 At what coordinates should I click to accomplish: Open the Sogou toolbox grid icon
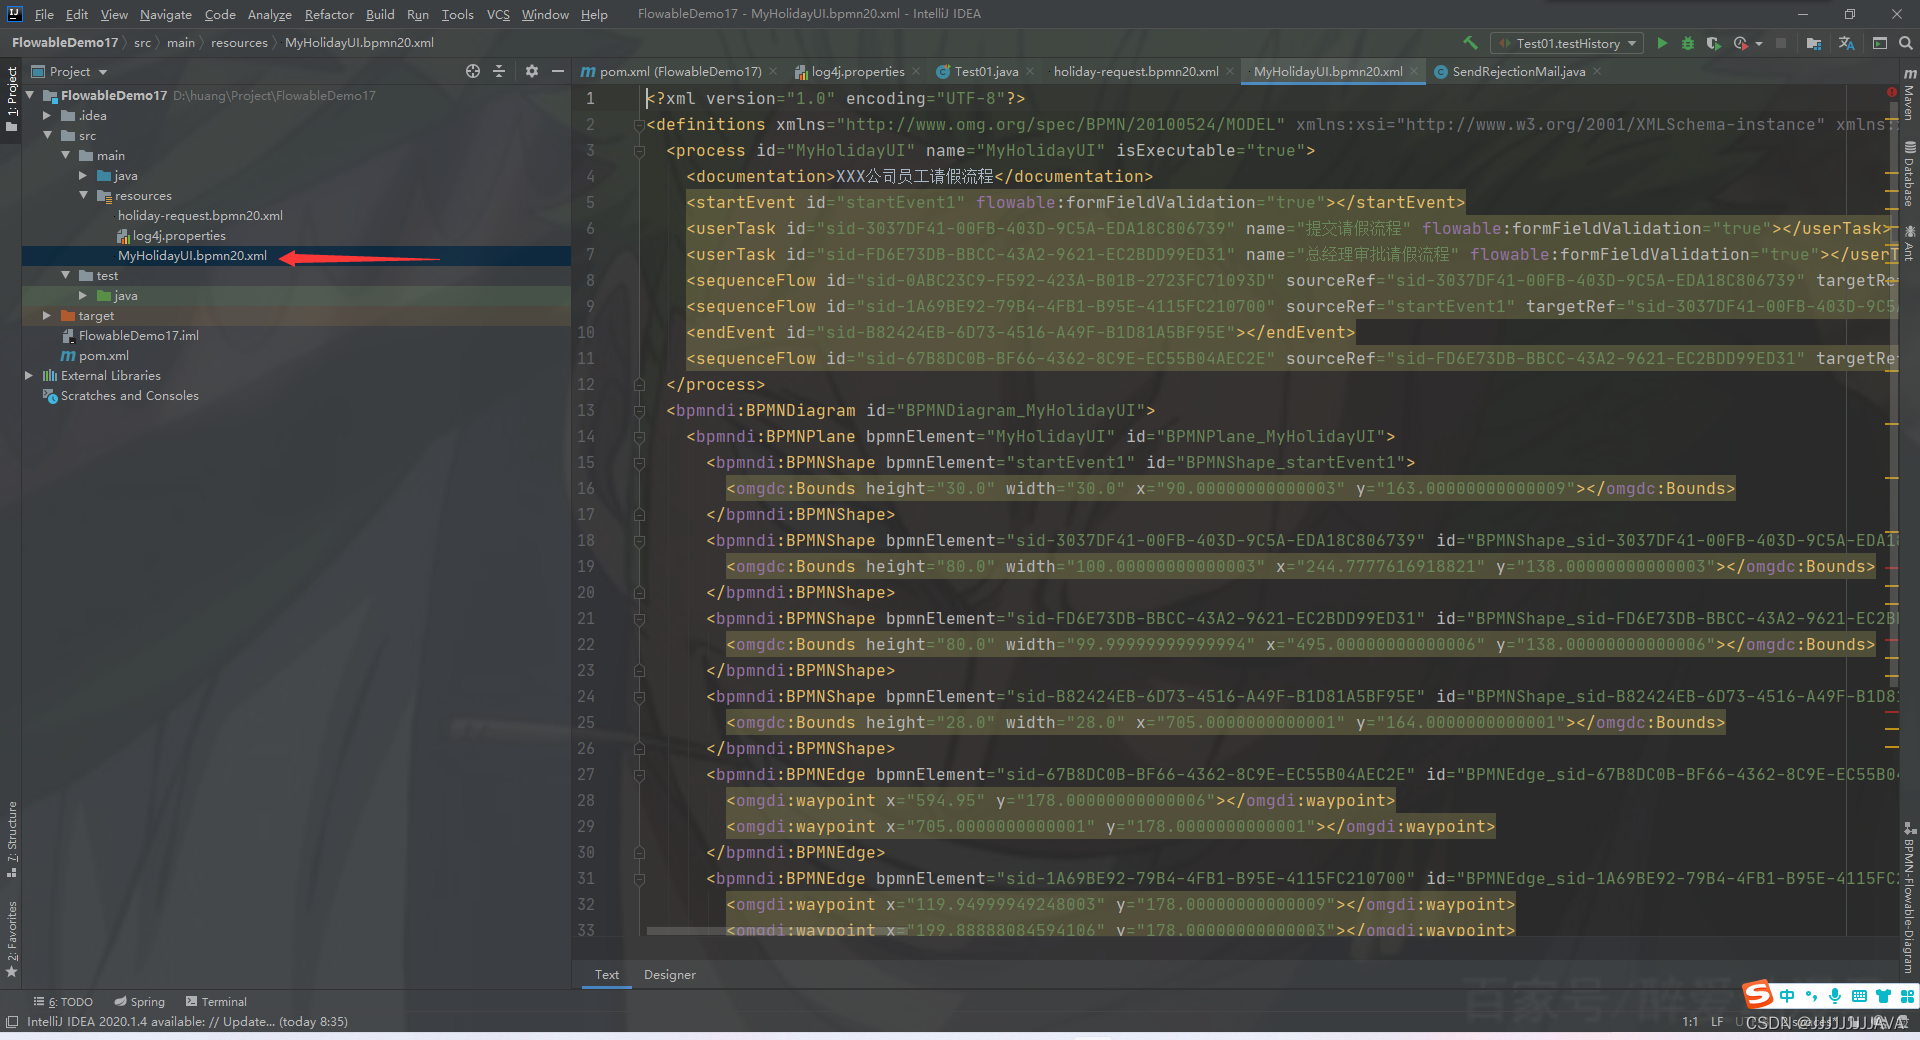click(x=1907, y=996)
